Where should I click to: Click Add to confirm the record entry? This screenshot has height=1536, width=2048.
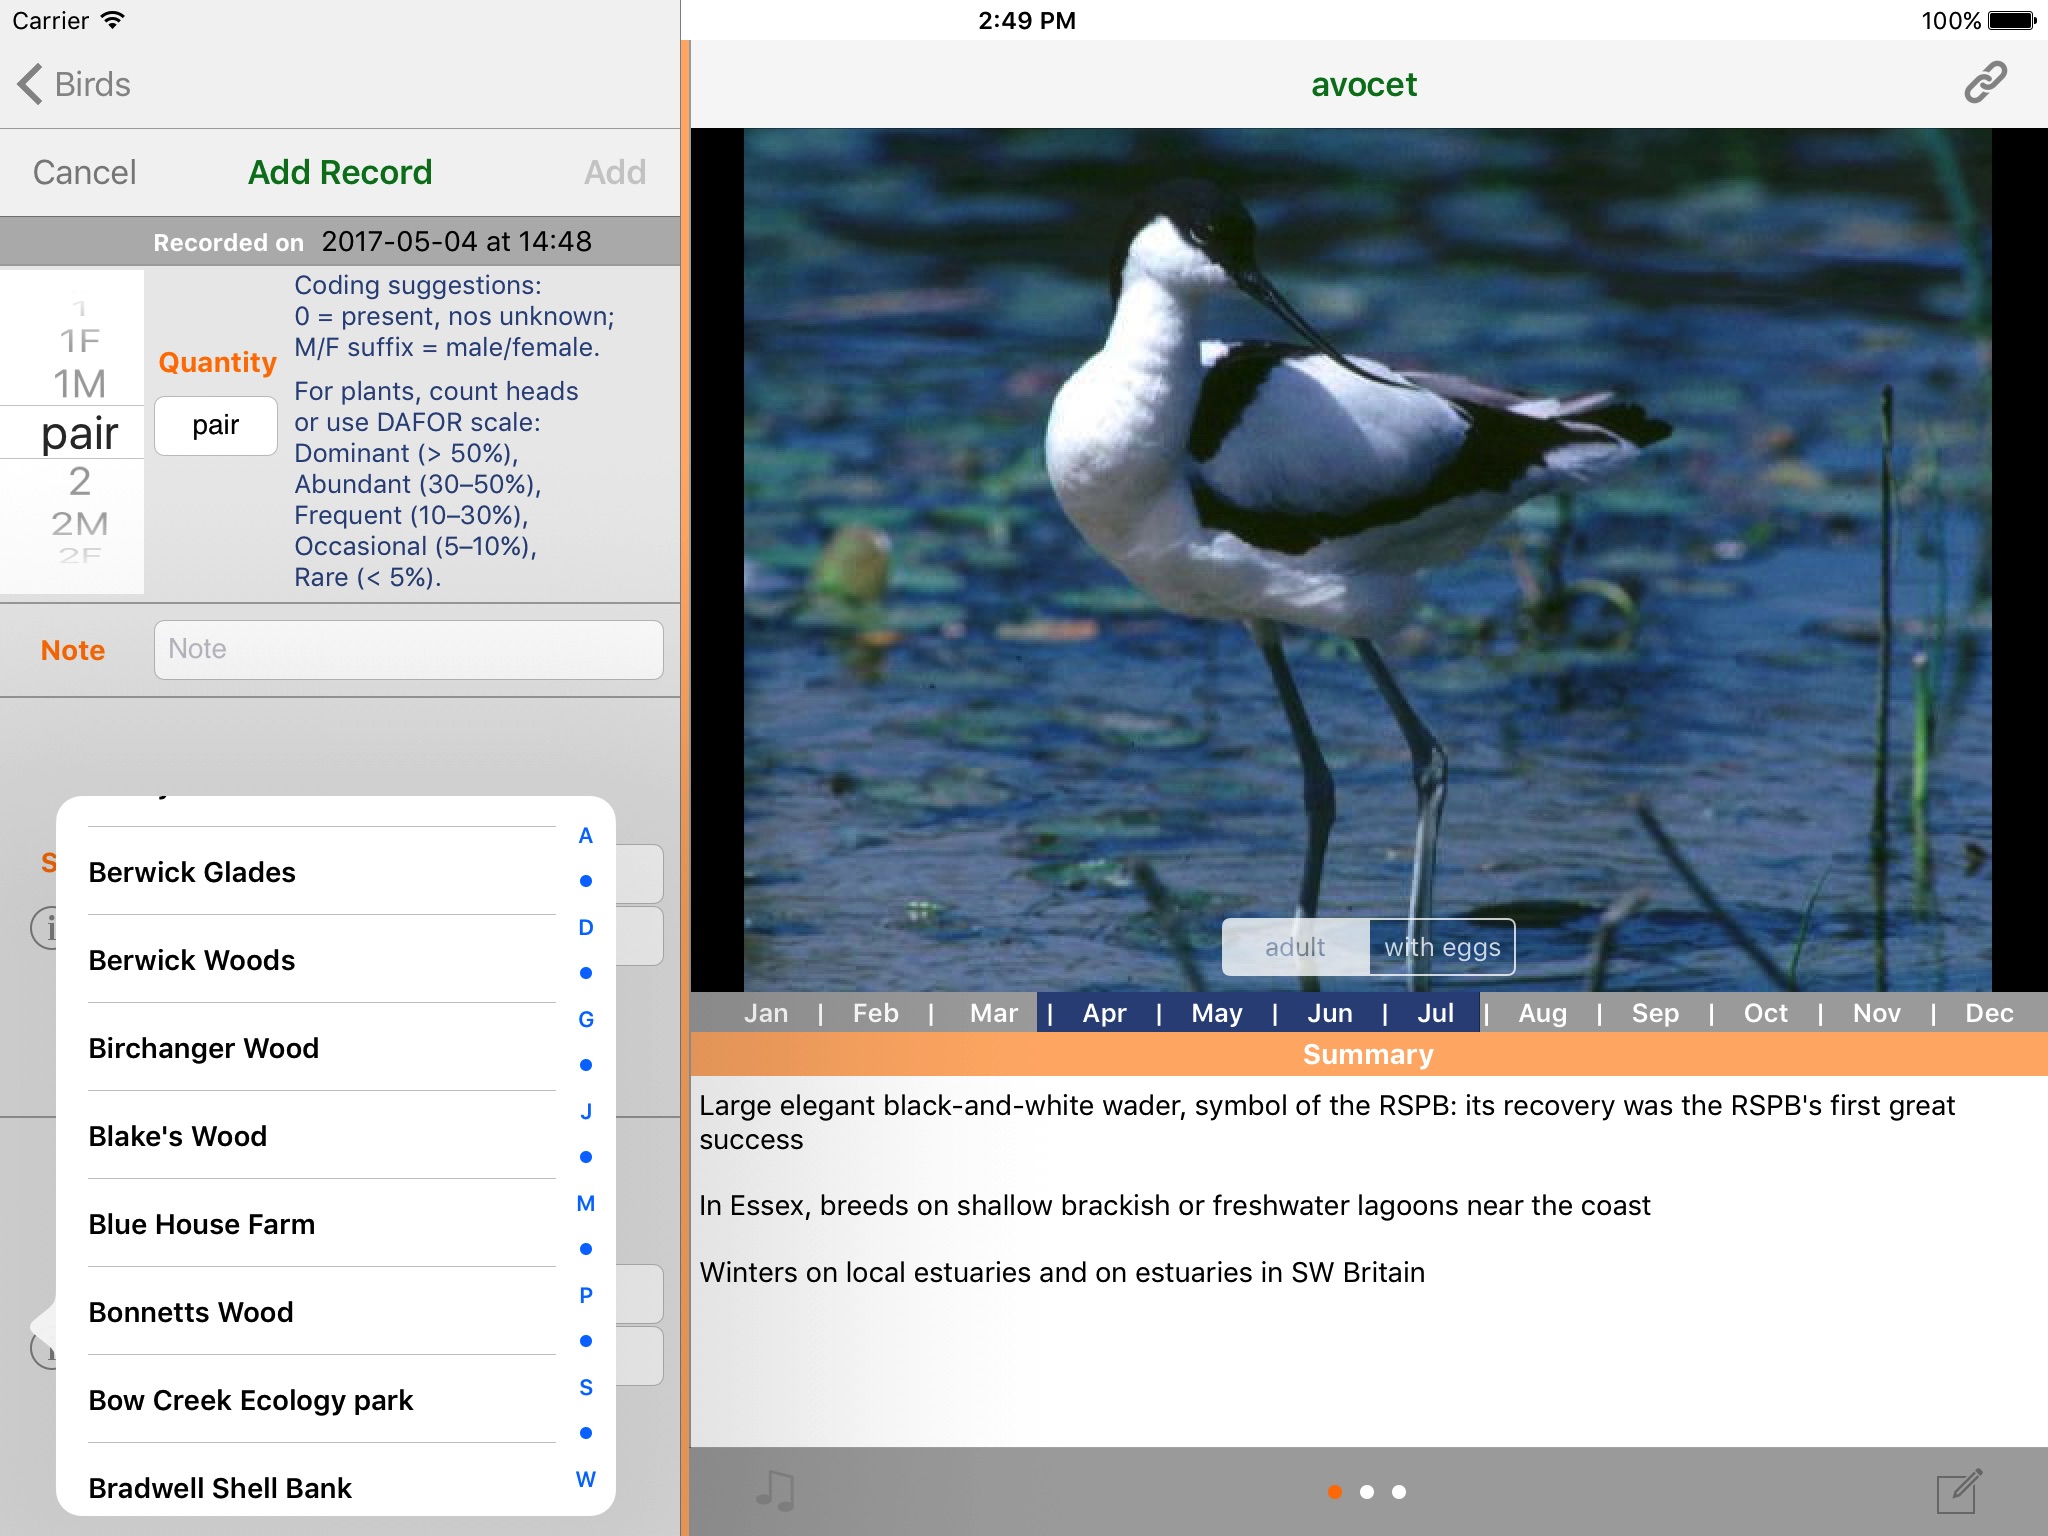click(616, 171)
